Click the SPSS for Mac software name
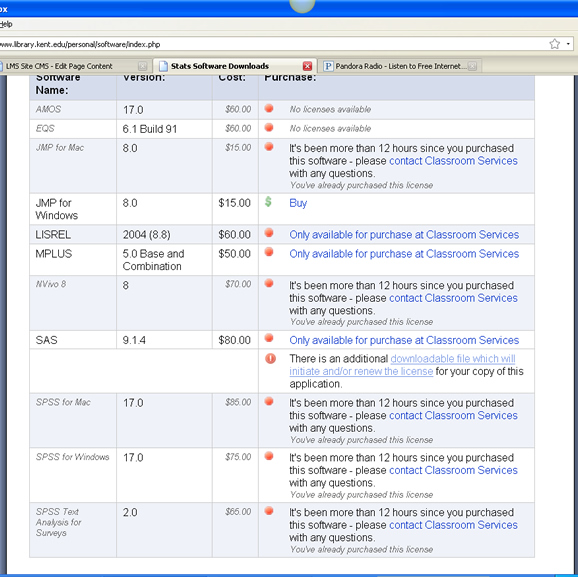Image resolution: width=578 pixels, height=577 pixels. coord(63,402)
